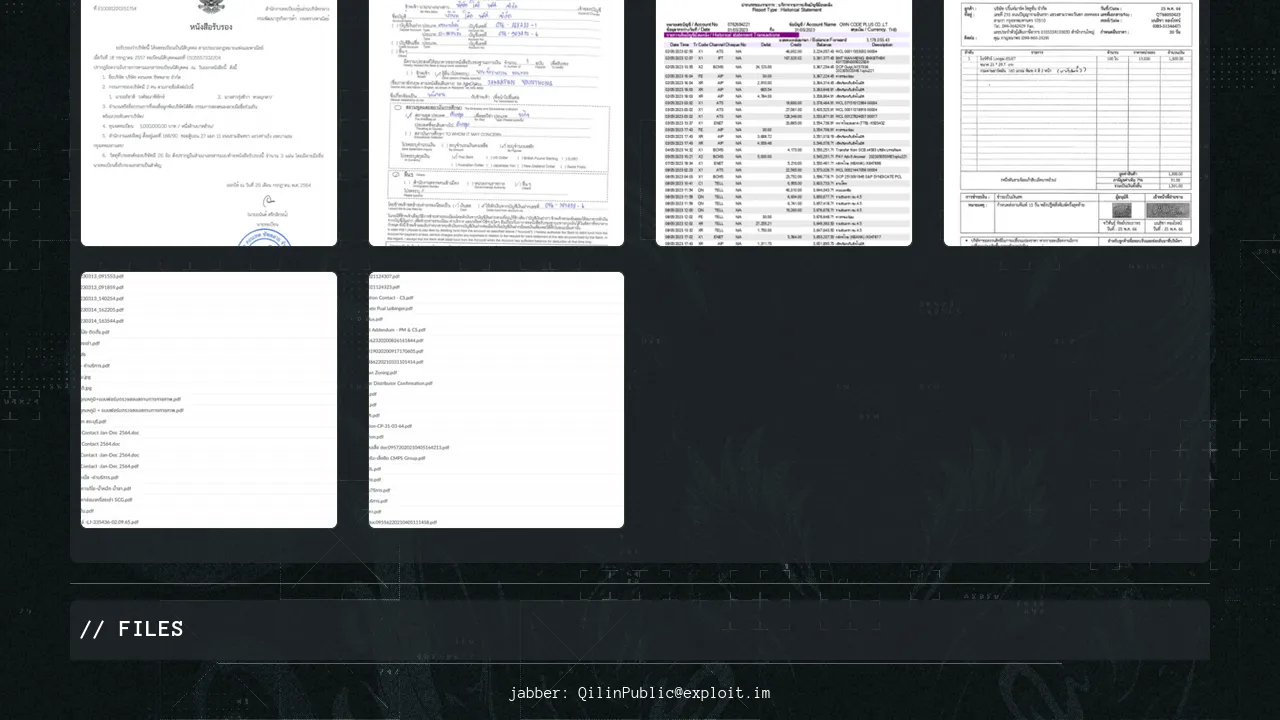
Task: Open the second file list thumbnail
Action: click(x=496, y=400)
